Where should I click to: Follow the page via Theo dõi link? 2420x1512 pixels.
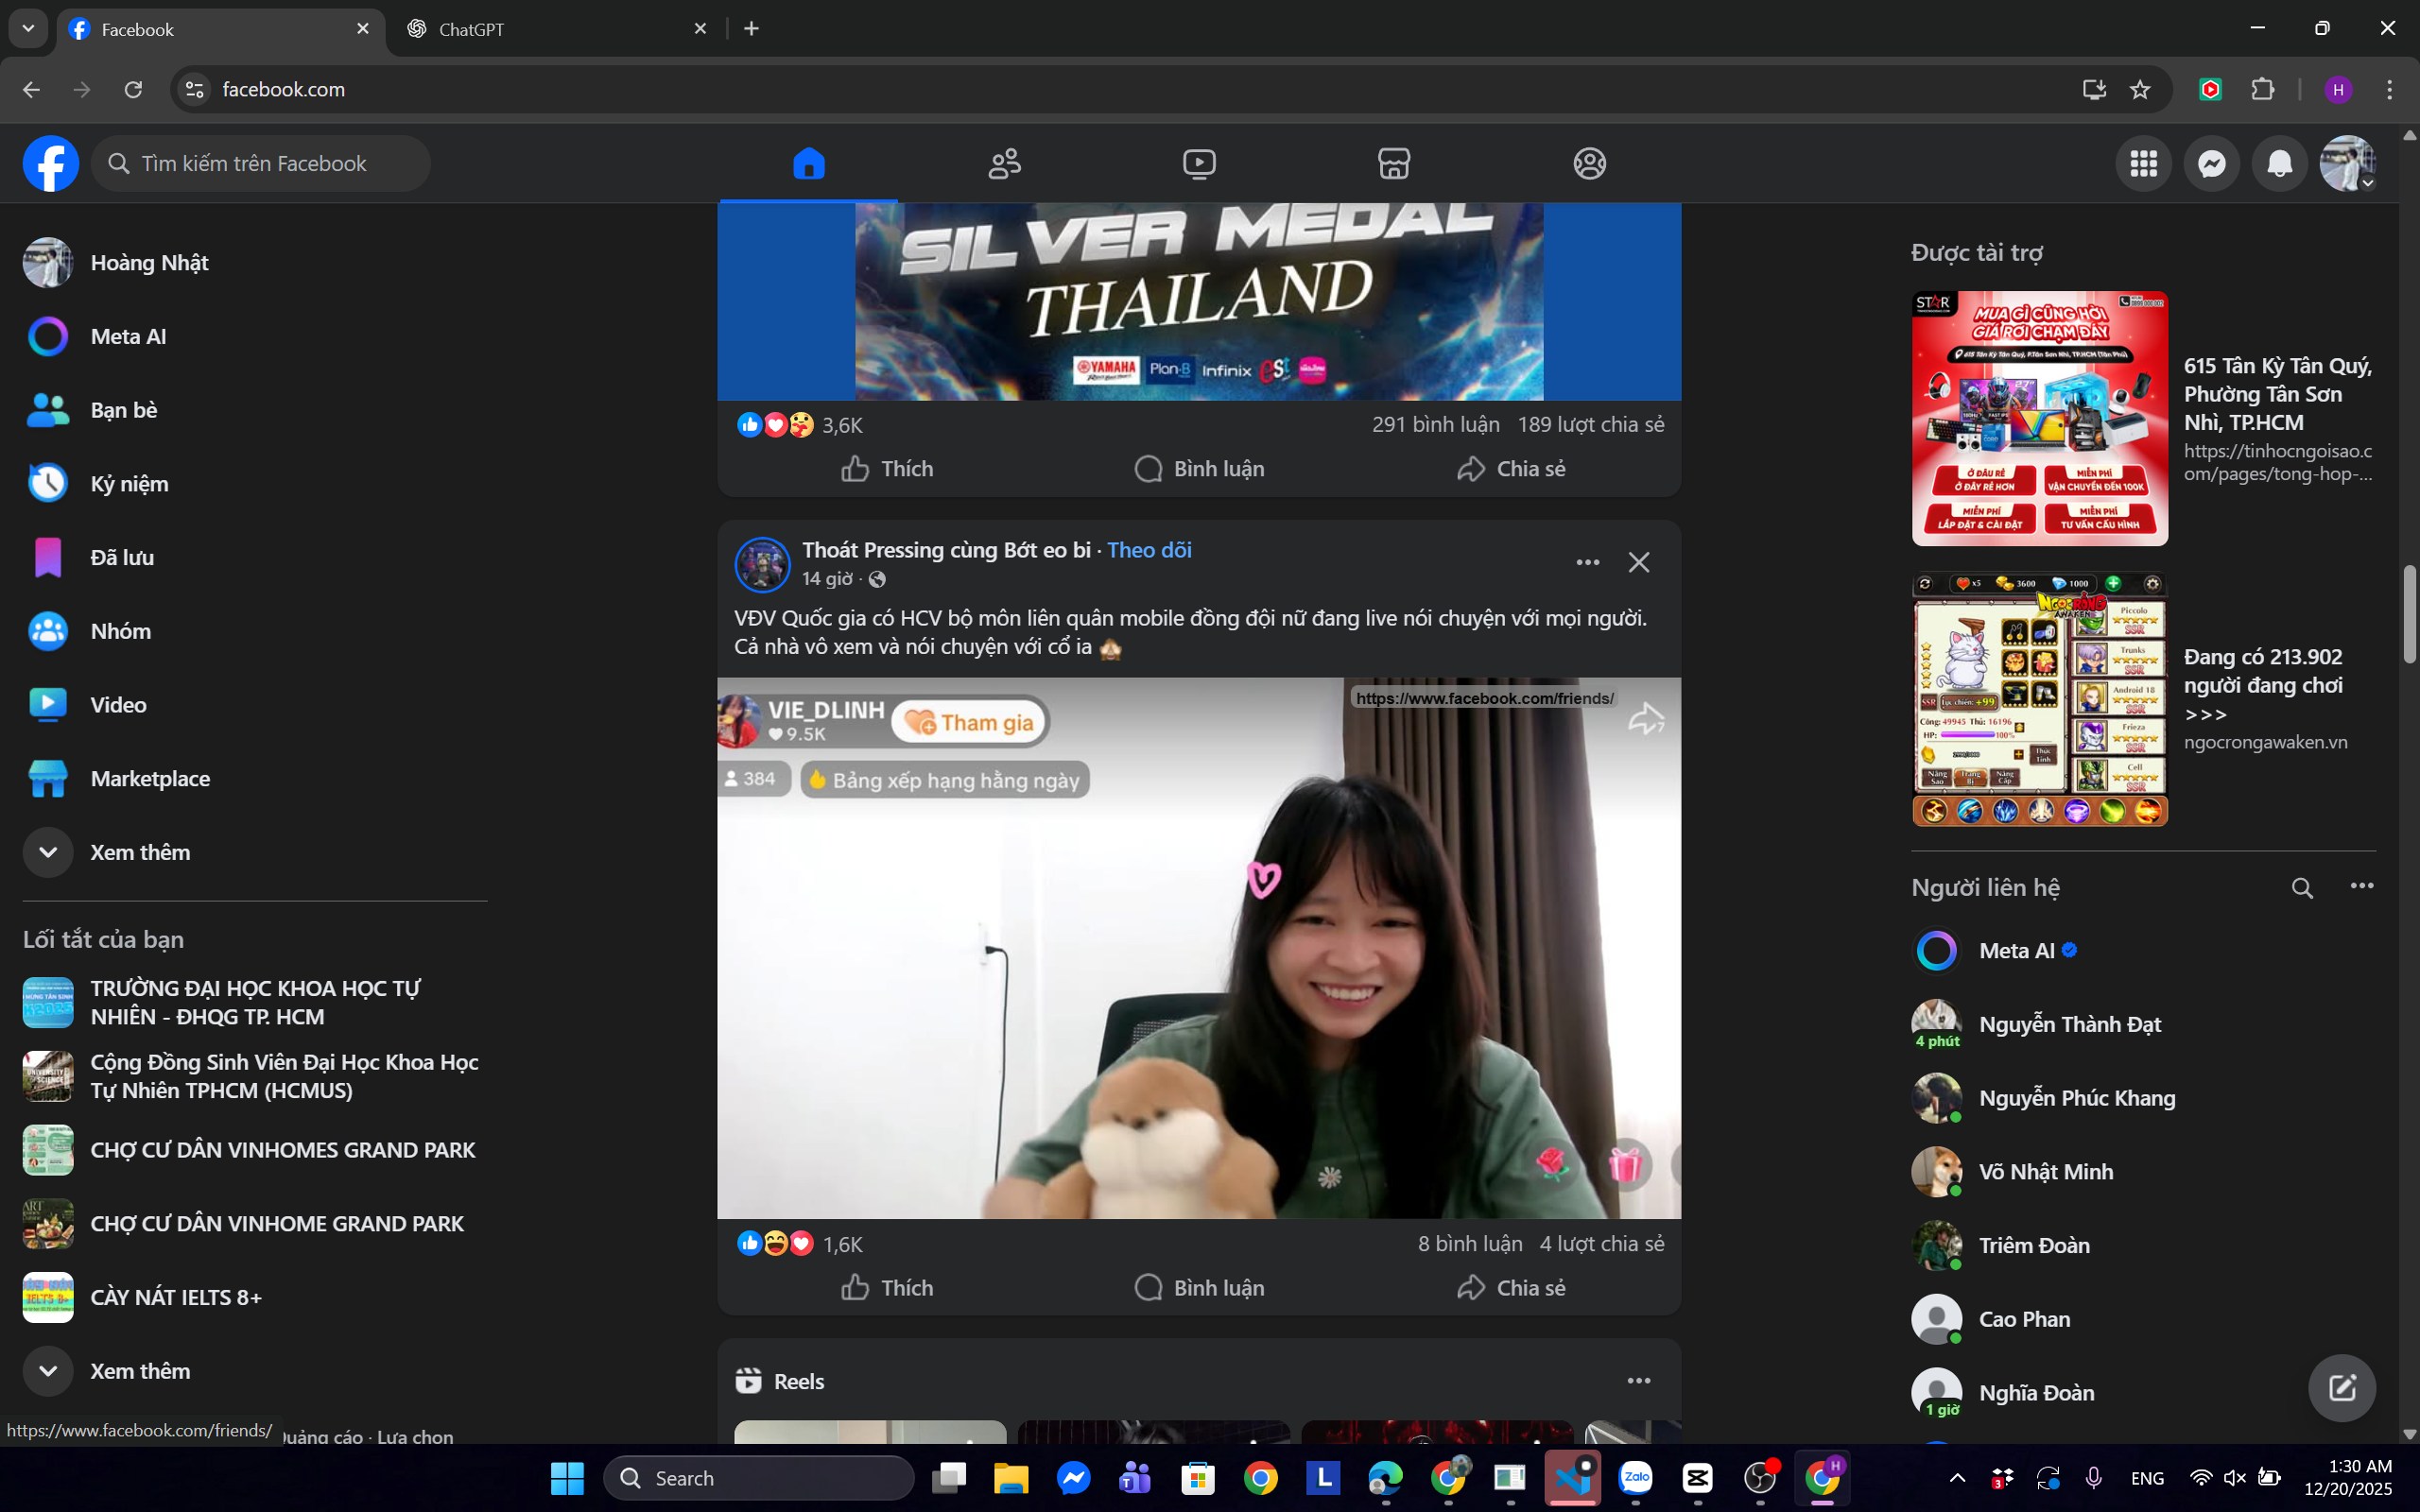[x=1149, y=549]
